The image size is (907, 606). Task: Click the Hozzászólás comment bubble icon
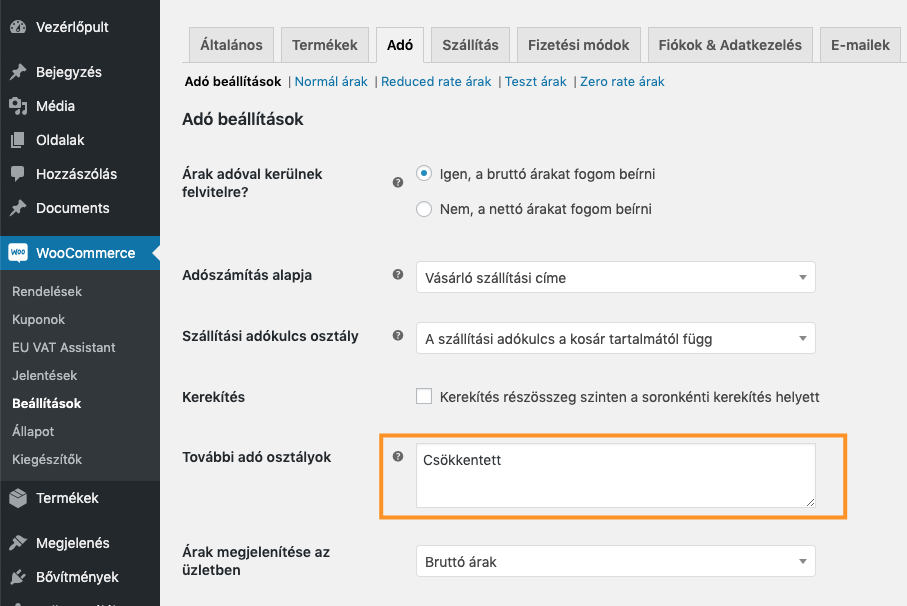[x=18, y=174]
